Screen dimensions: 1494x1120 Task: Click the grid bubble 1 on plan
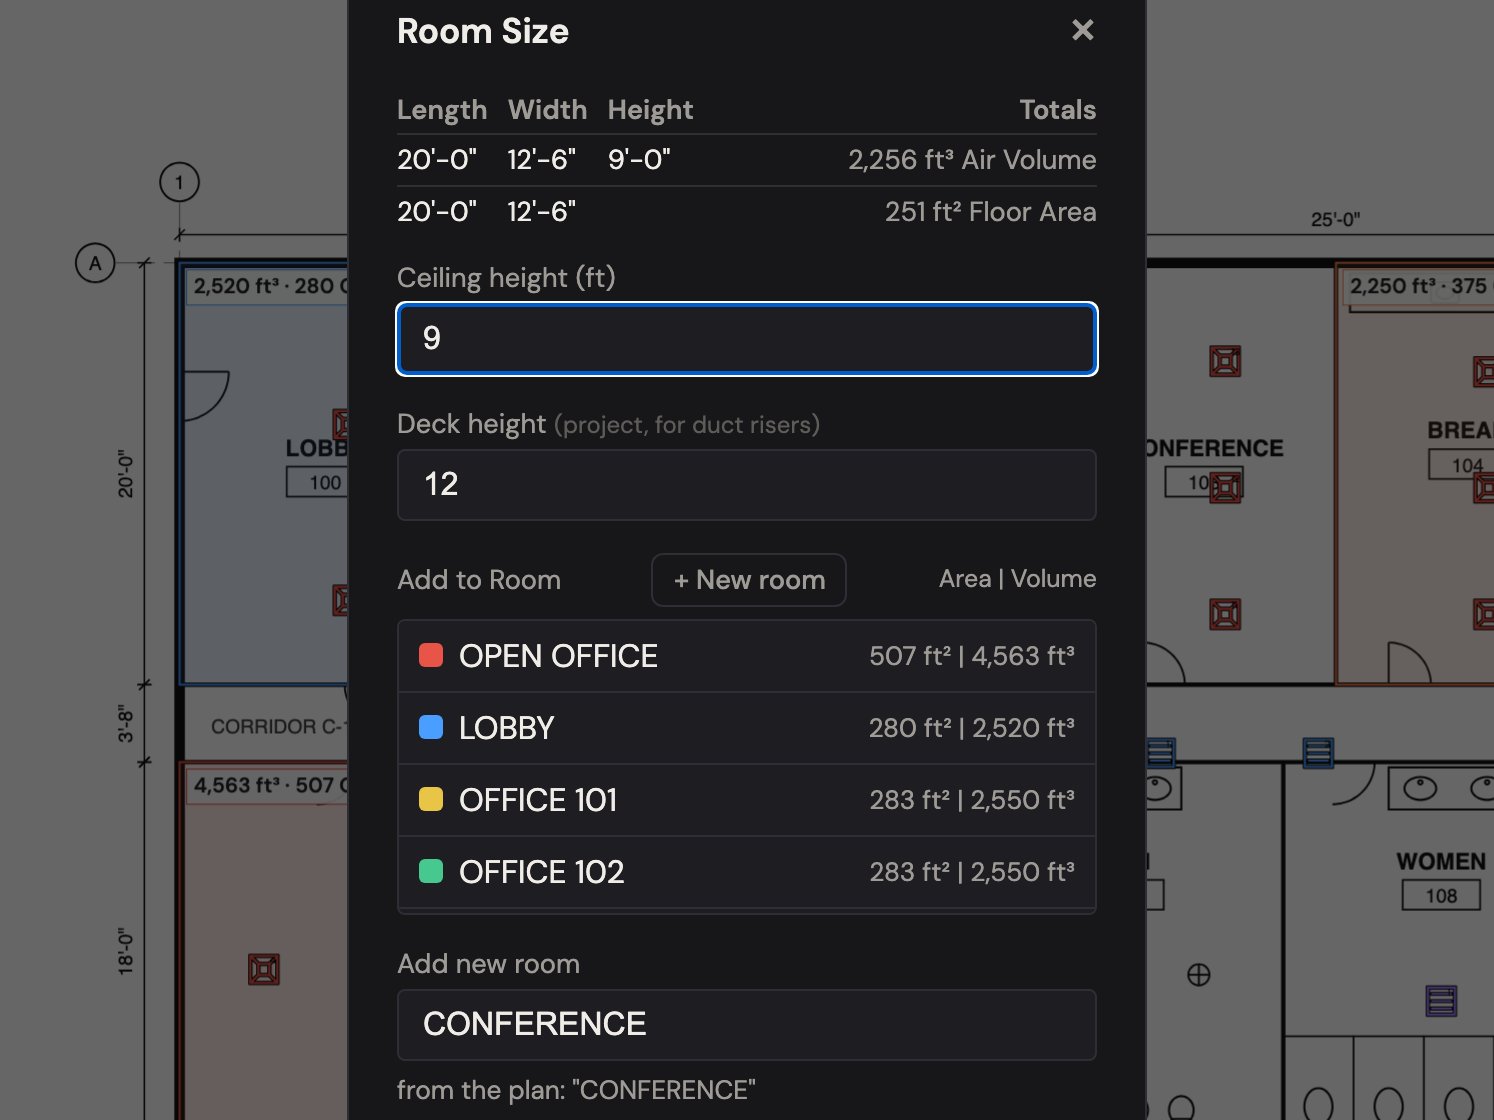(180, 183)
